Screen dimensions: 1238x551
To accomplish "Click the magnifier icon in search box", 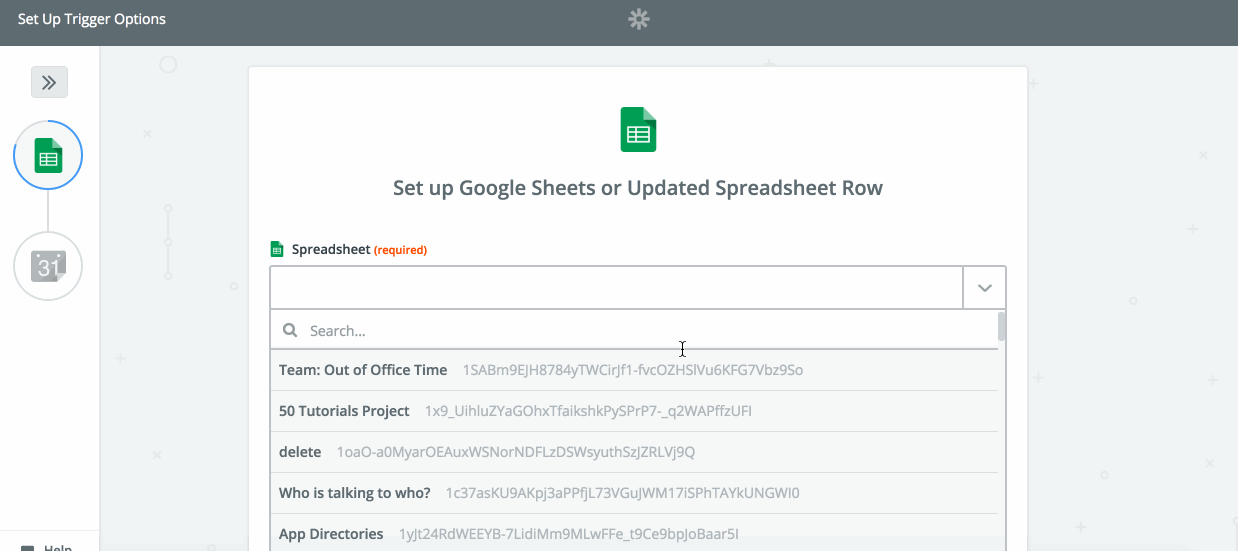I will pos(290,330).
